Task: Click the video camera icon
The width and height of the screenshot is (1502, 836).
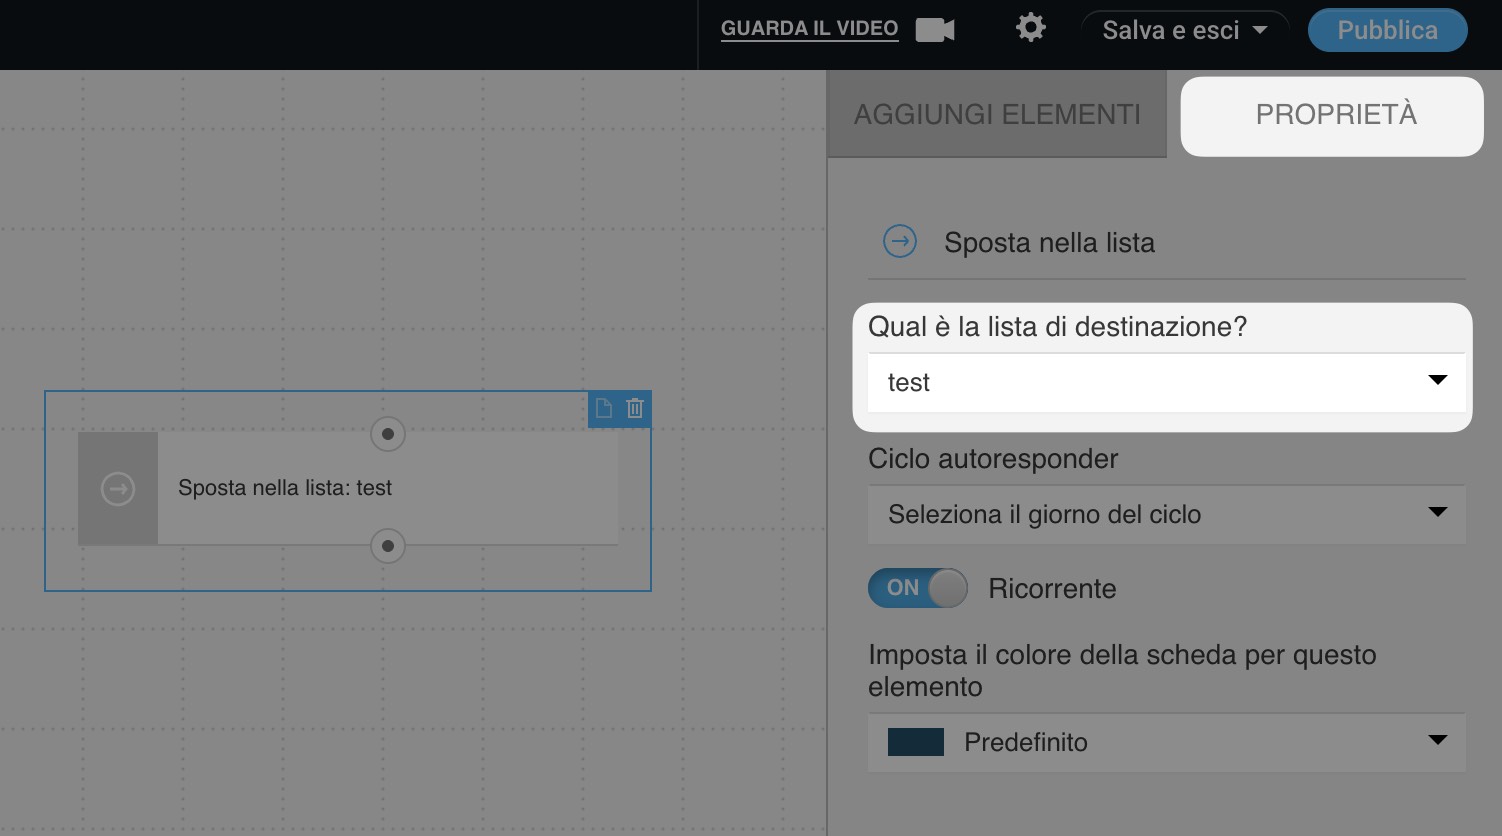Action: (935, 30)
